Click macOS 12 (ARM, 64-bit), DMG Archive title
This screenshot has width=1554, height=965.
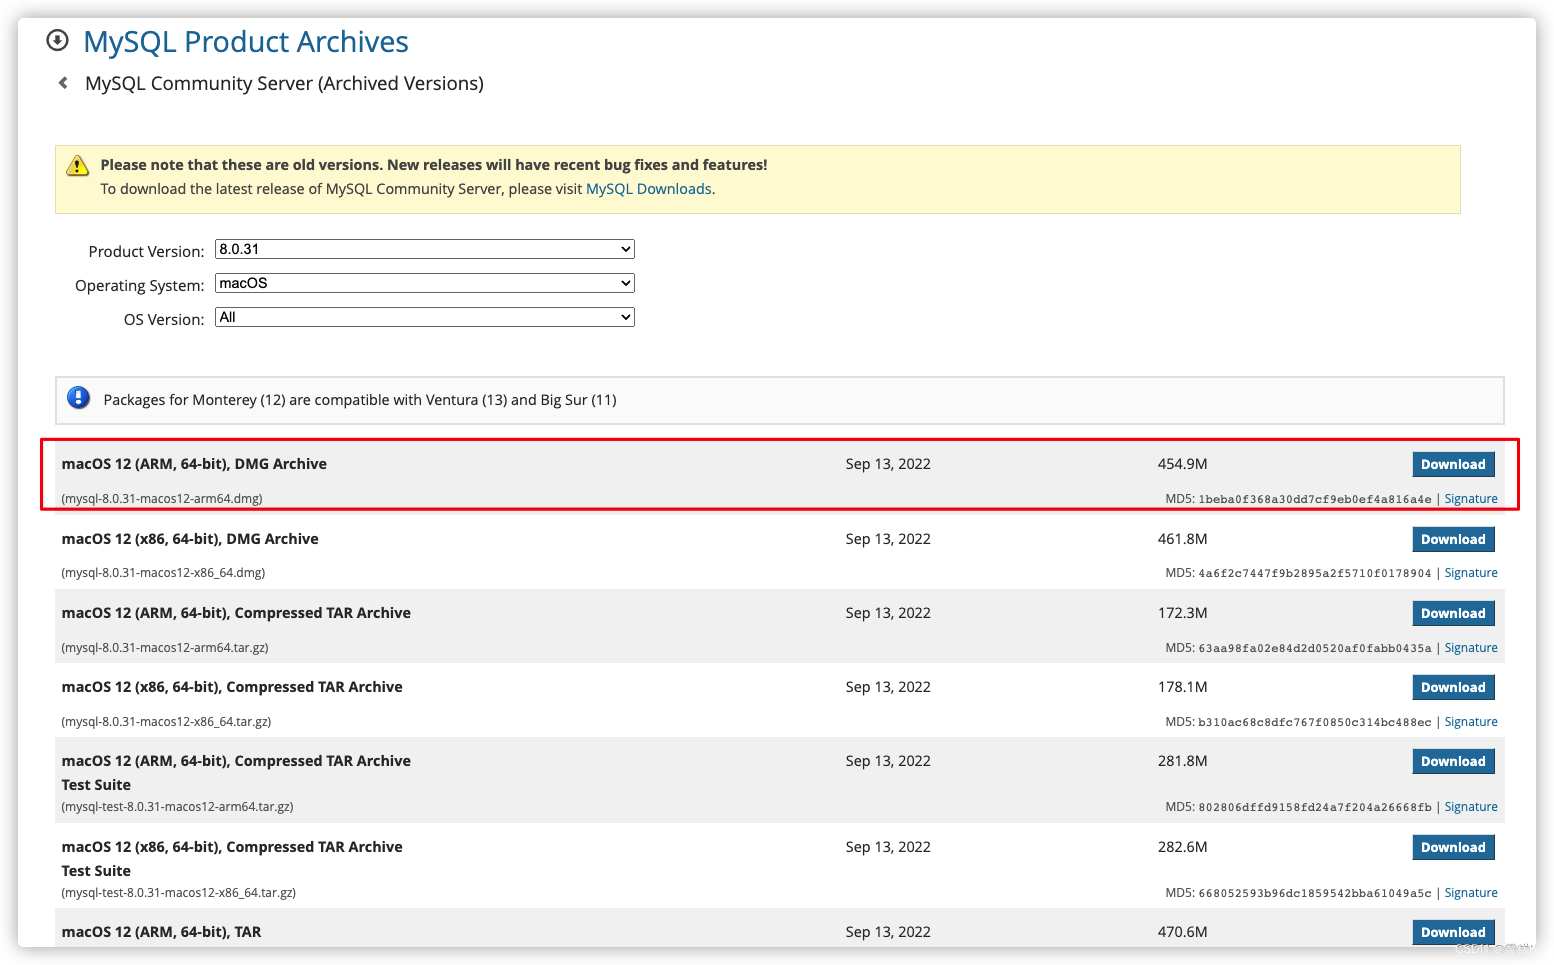(194, 464)
